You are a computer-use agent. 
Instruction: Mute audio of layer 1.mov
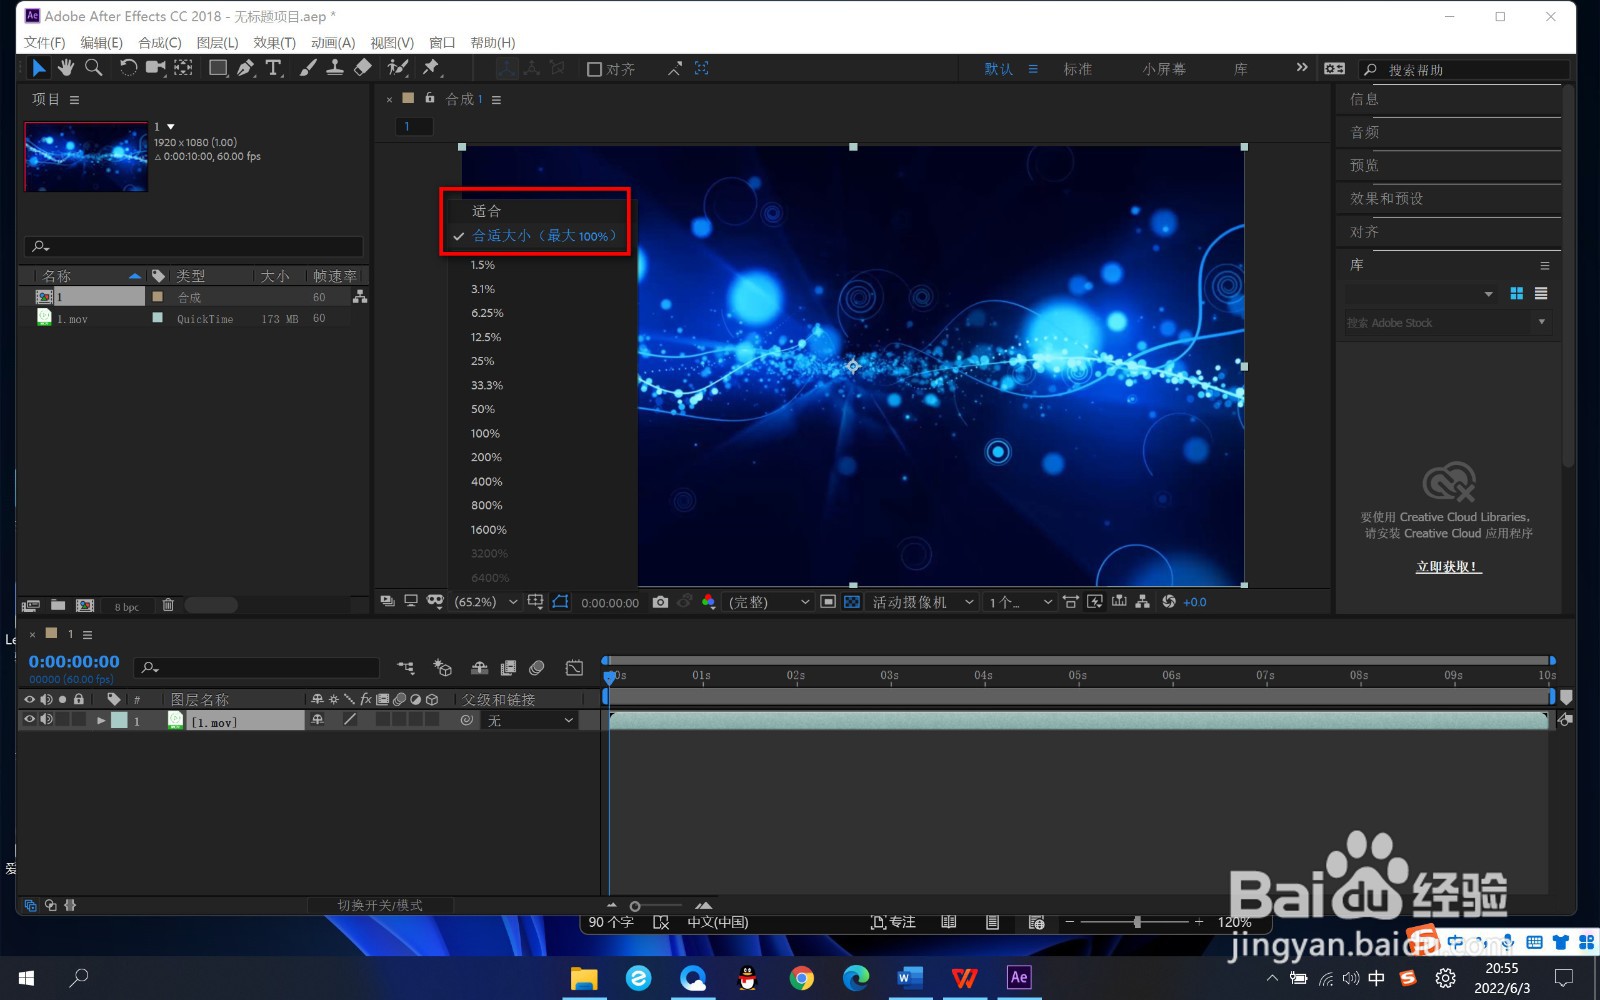point(46,720)
